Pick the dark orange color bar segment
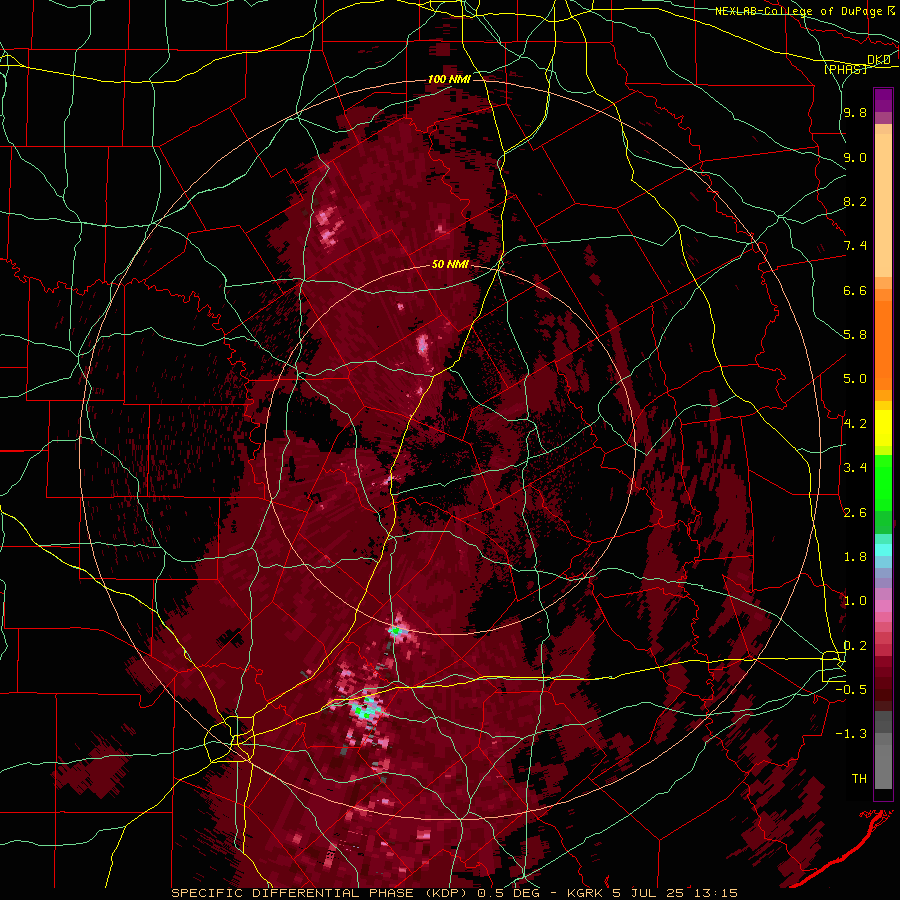 point(883,344)
